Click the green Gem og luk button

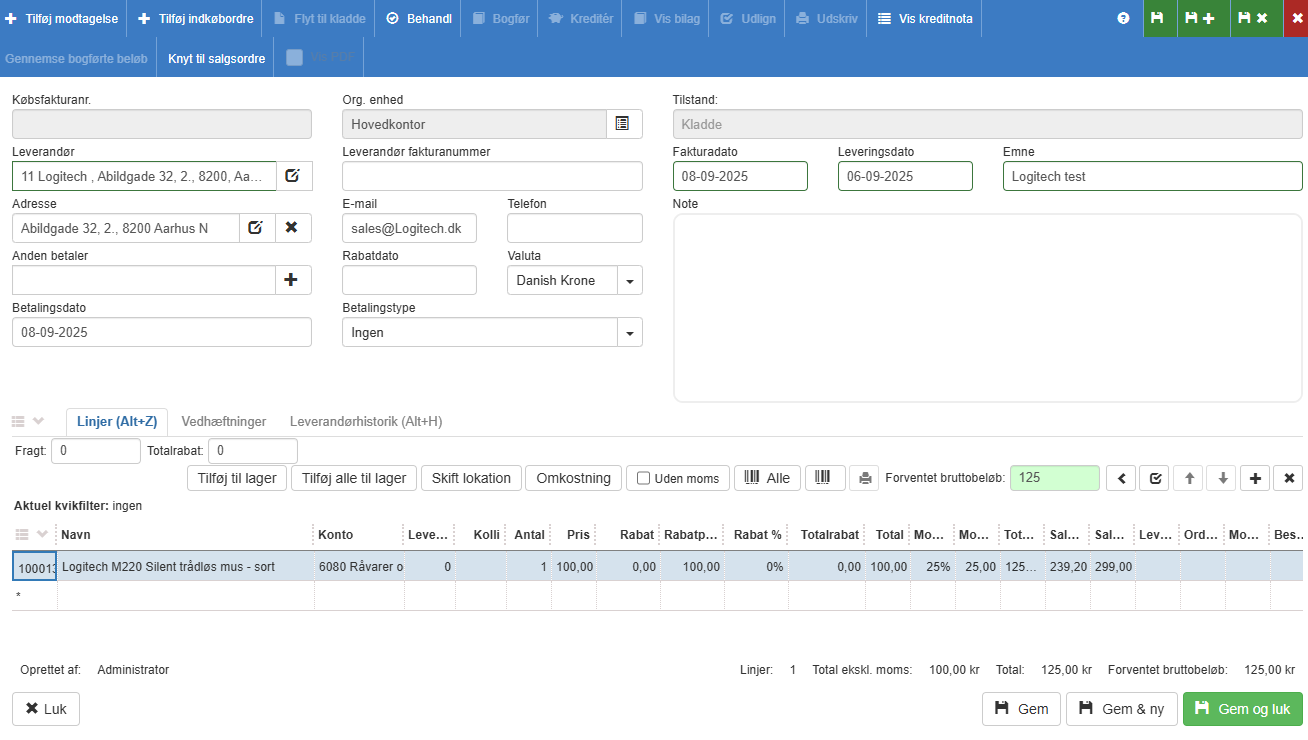click(1243, 709)
